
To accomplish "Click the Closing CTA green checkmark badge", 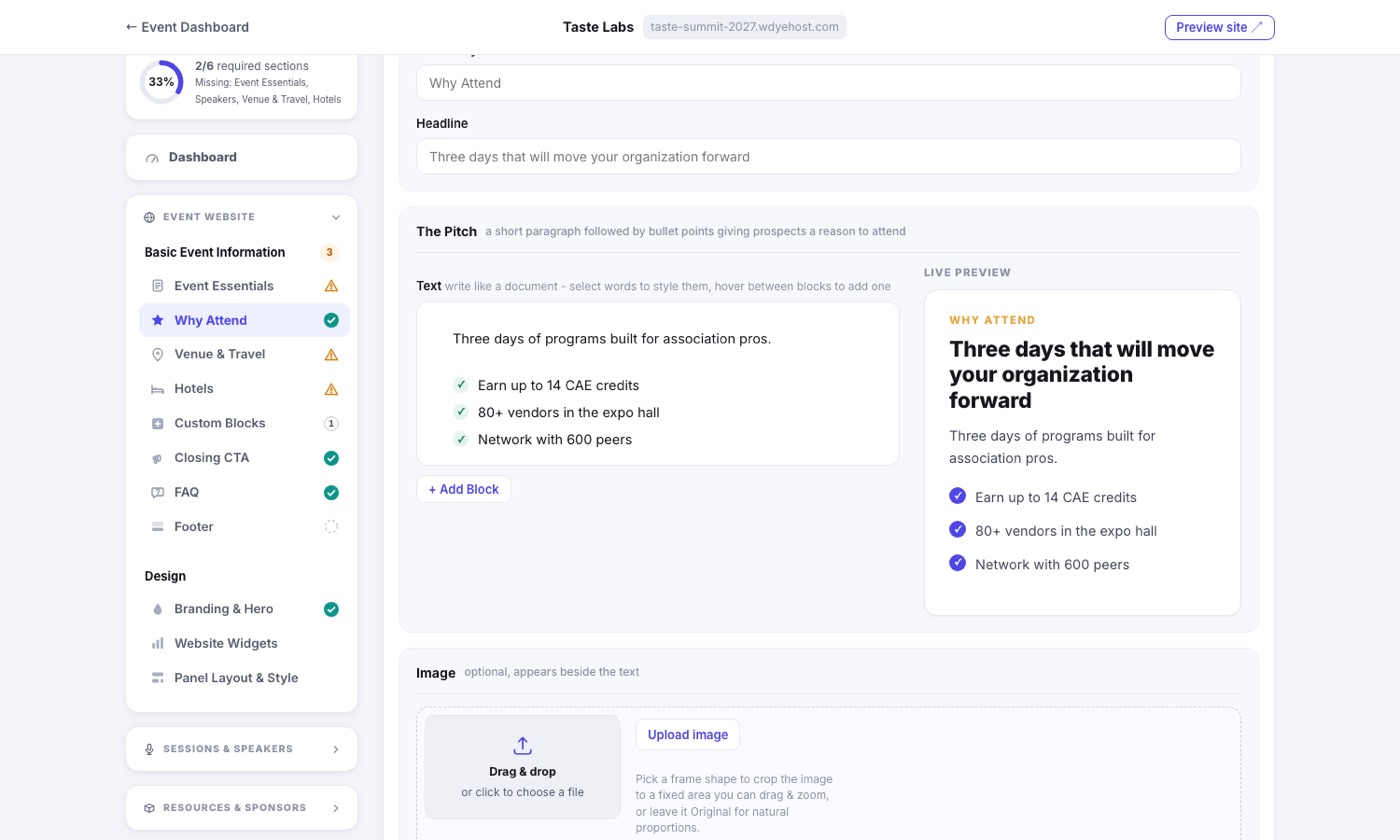I will click(x=331, y=458).
